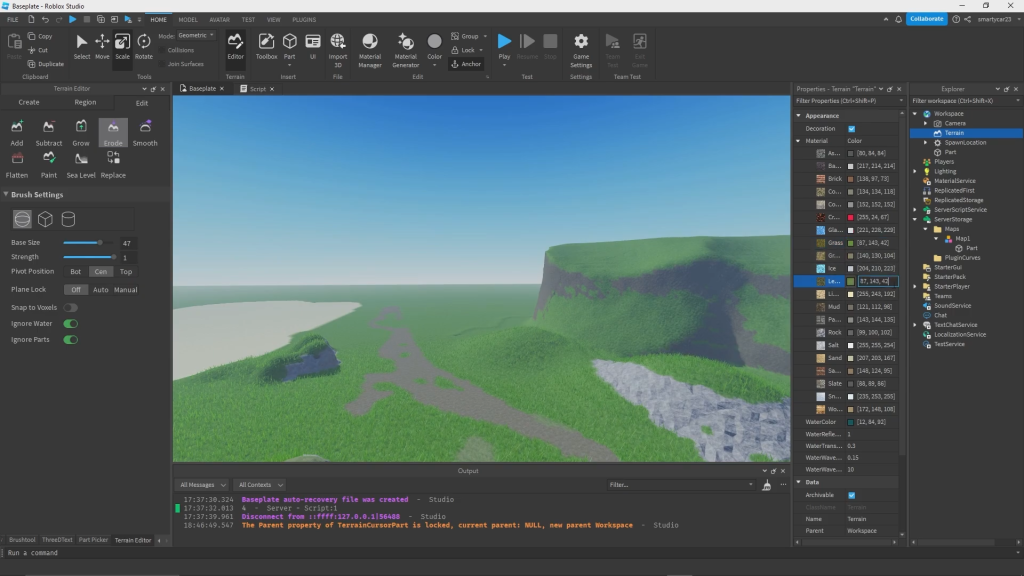Open the Material Manager
The width and height of the screenshot is (1024, 576).
click(x=370, y=50)
